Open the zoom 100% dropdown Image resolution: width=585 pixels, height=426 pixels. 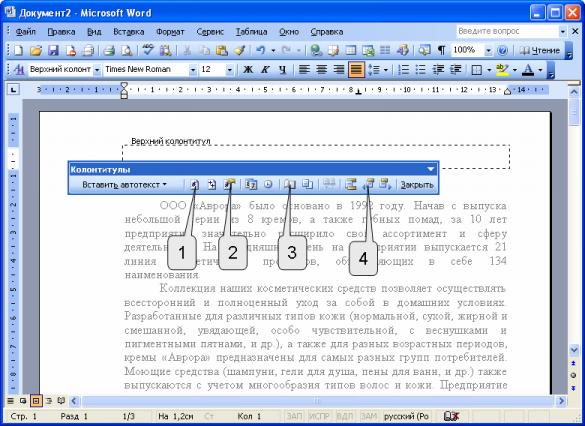tap(488, 50)
